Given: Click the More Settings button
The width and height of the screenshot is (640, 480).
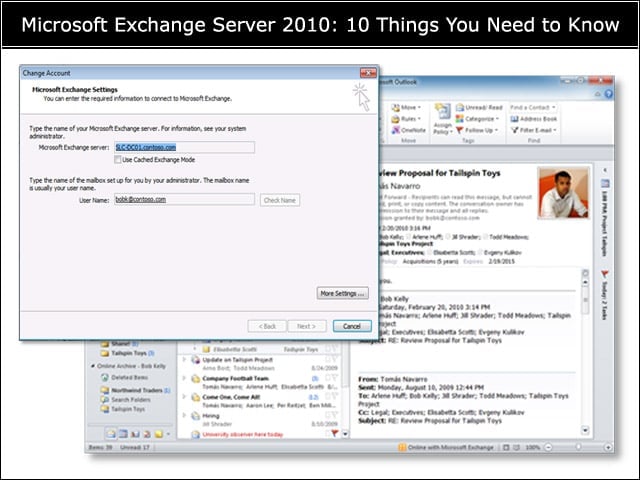Looking at the screenshot, I should pyautogui.click(x=342, y=293).
